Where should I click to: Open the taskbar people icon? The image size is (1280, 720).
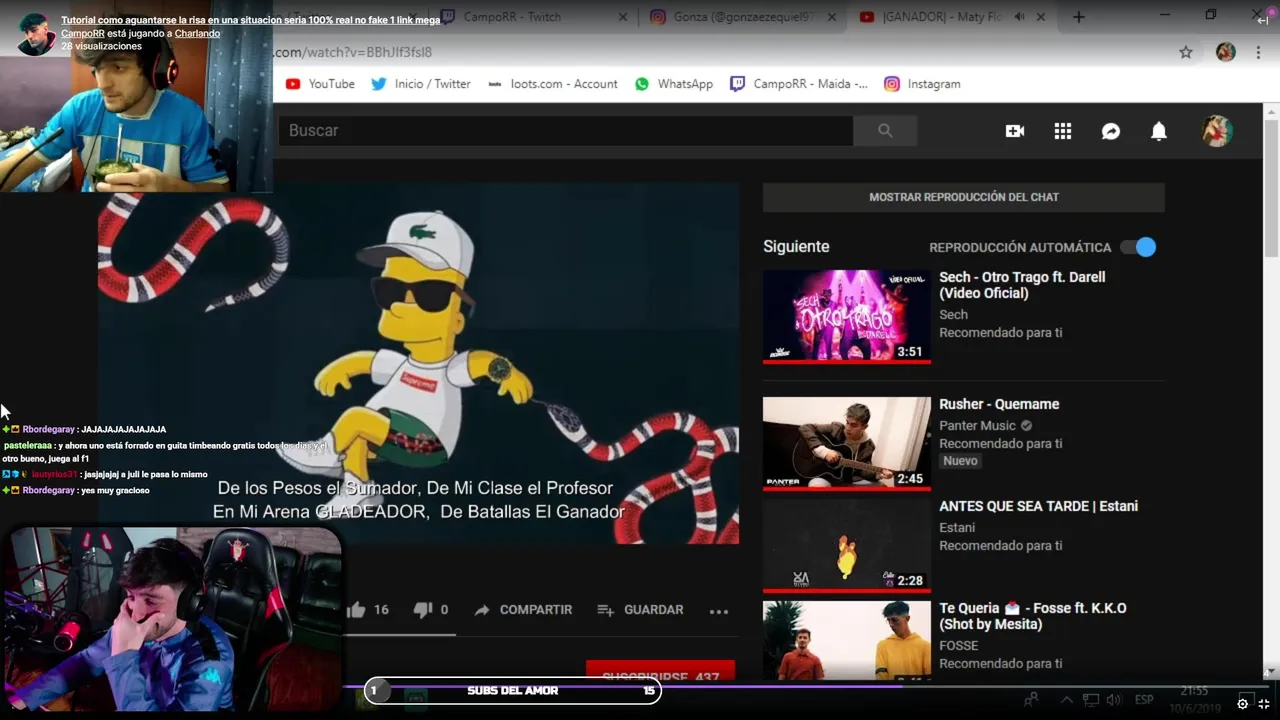coord(1031,700)
